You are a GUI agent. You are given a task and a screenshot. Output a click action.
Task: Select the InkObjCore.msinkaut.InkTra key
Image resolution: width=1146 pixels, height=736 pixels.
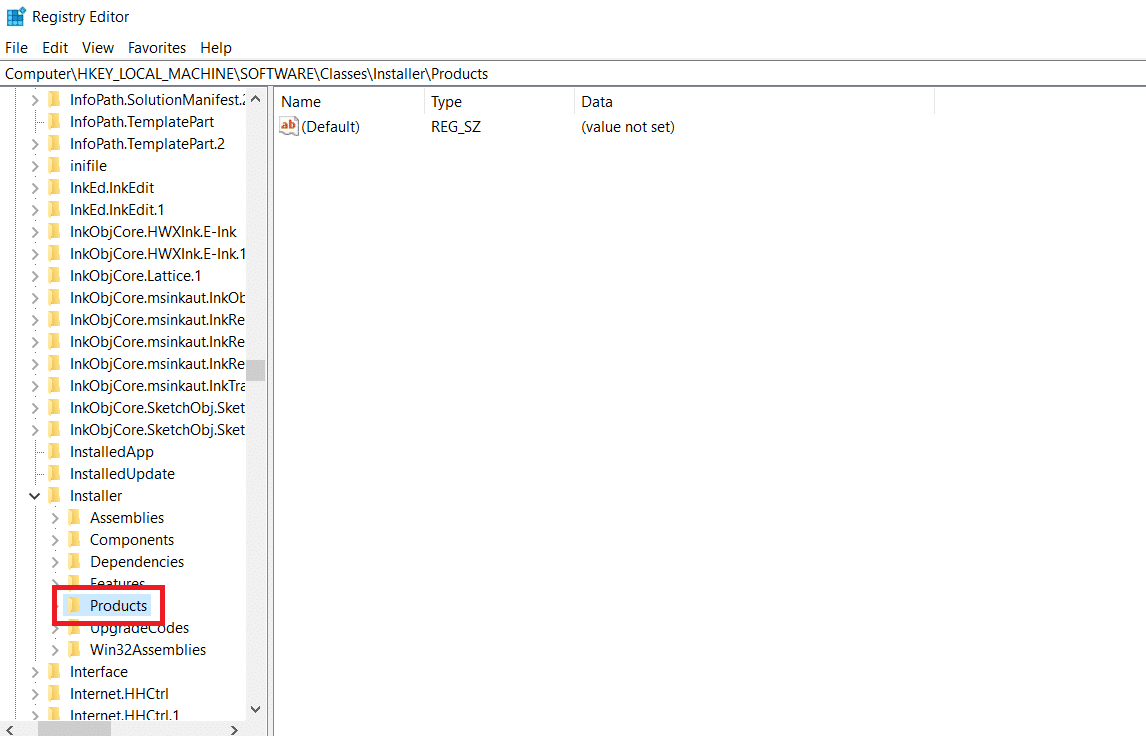pyautogui.click(x=157, y=385)
